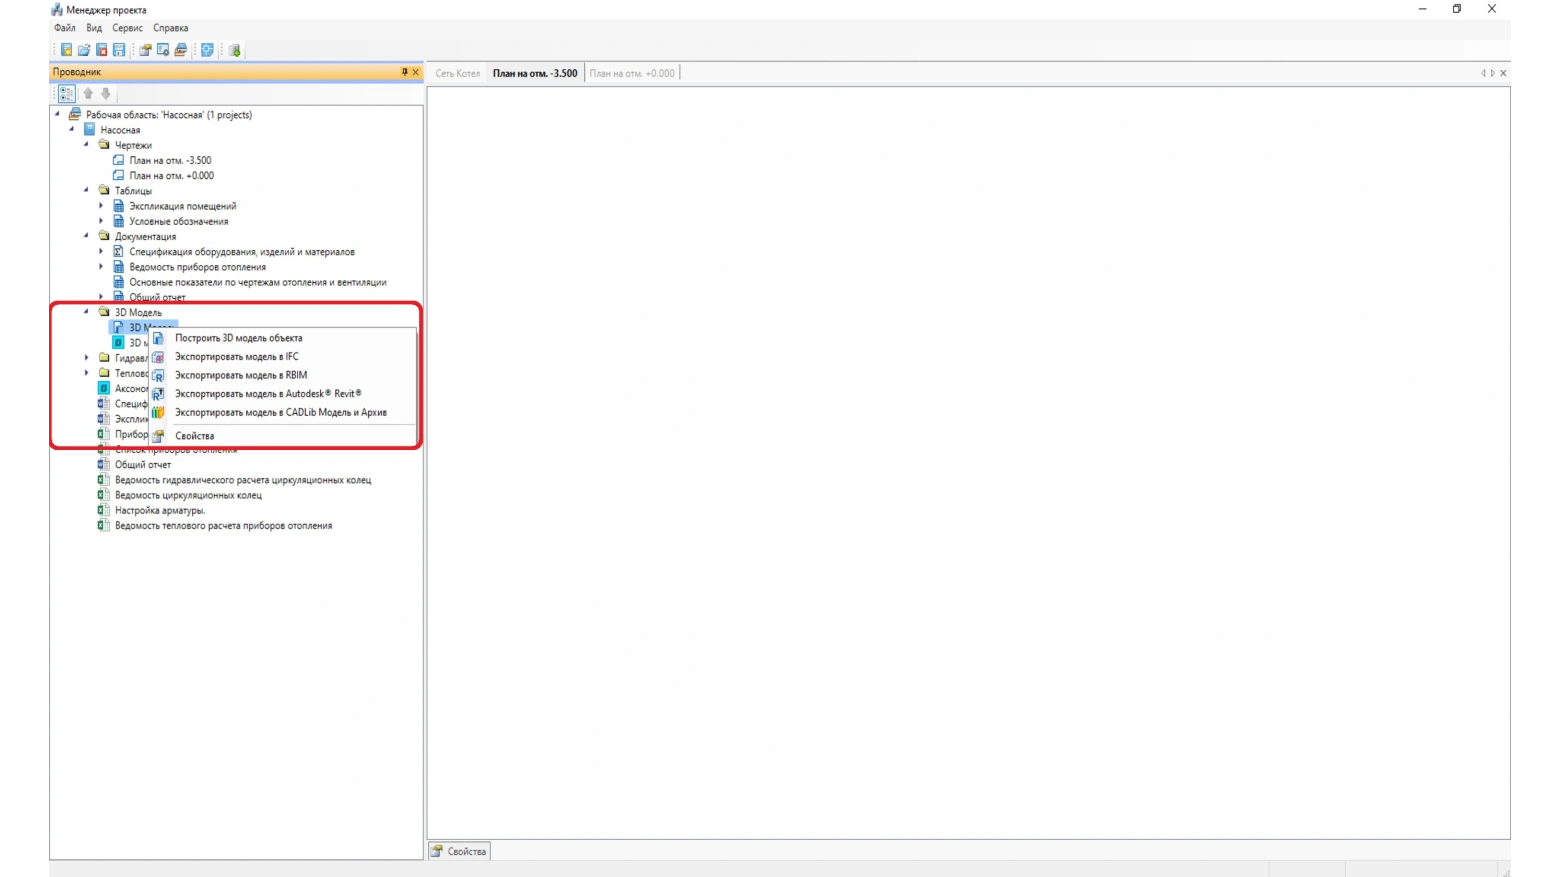Open the Сервис menu
Viewport: 1560px width, 877px height.
127,28
